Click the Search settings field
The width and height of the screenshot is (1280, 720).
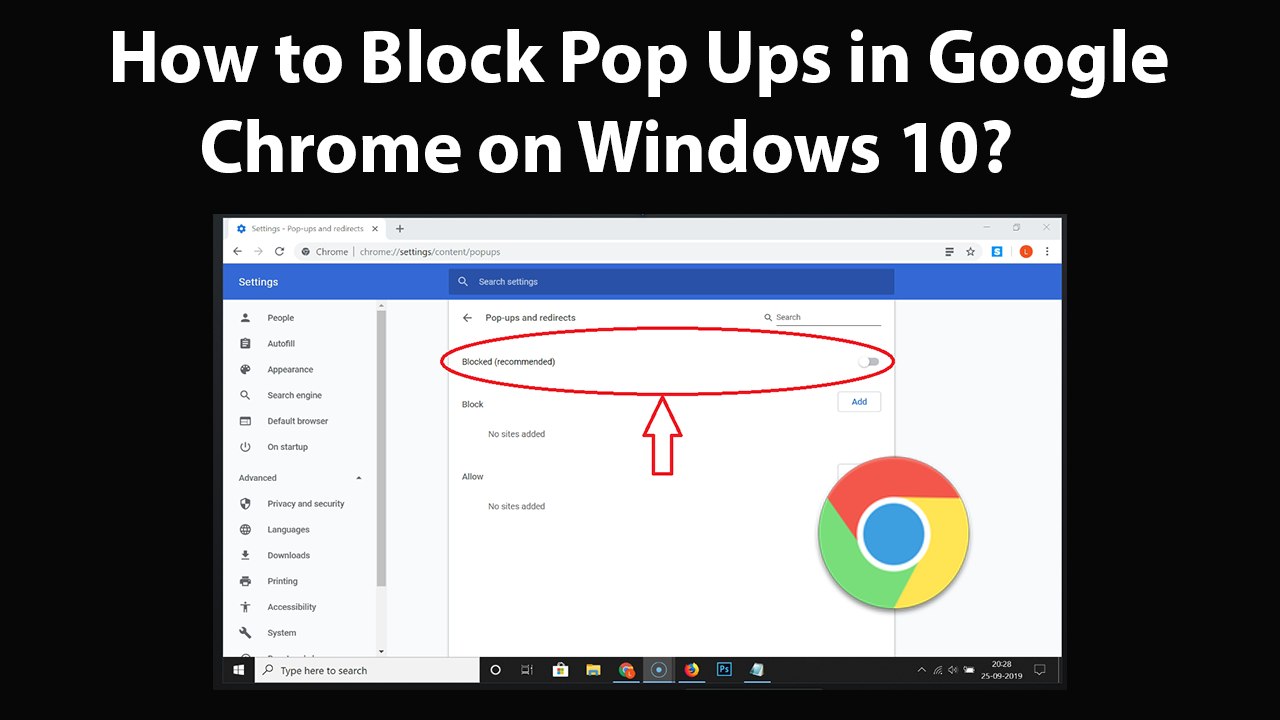tap(671, 282)
